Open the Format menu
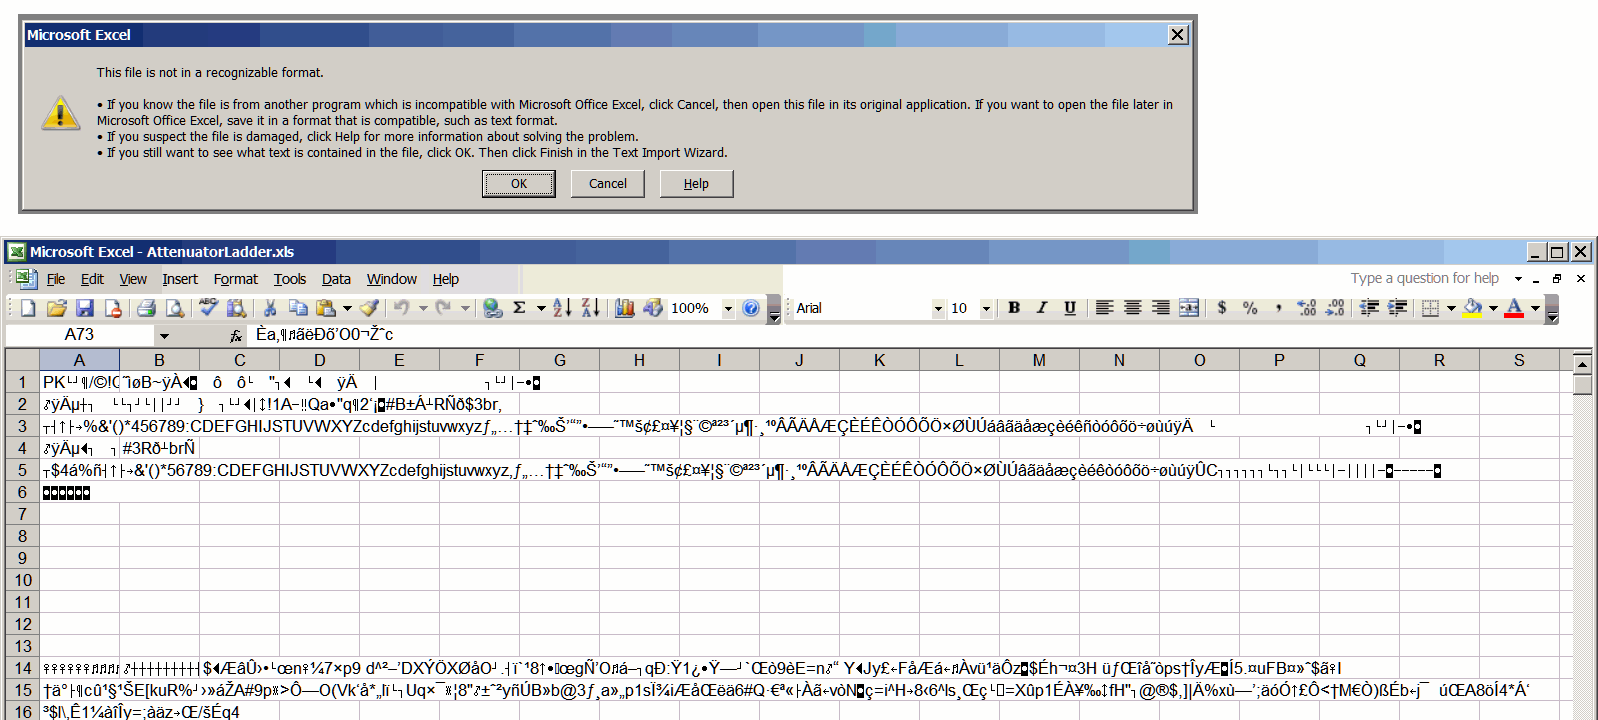The image size is (1598, 720). point(235,279)
